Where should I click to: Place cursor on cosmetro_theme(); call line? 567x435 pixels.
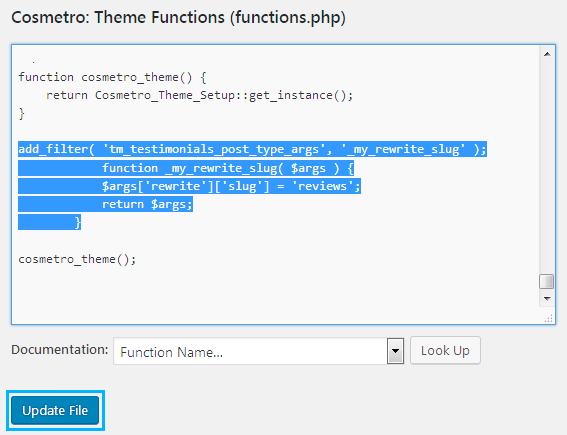[x=77, y=259]
